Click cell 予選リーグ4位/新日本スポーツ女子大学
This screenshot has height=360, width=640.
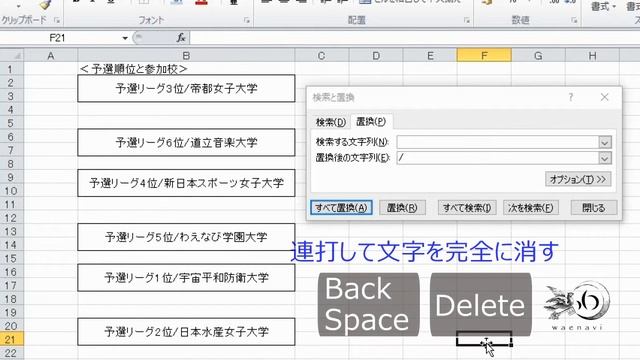click(x=186, y=183)
